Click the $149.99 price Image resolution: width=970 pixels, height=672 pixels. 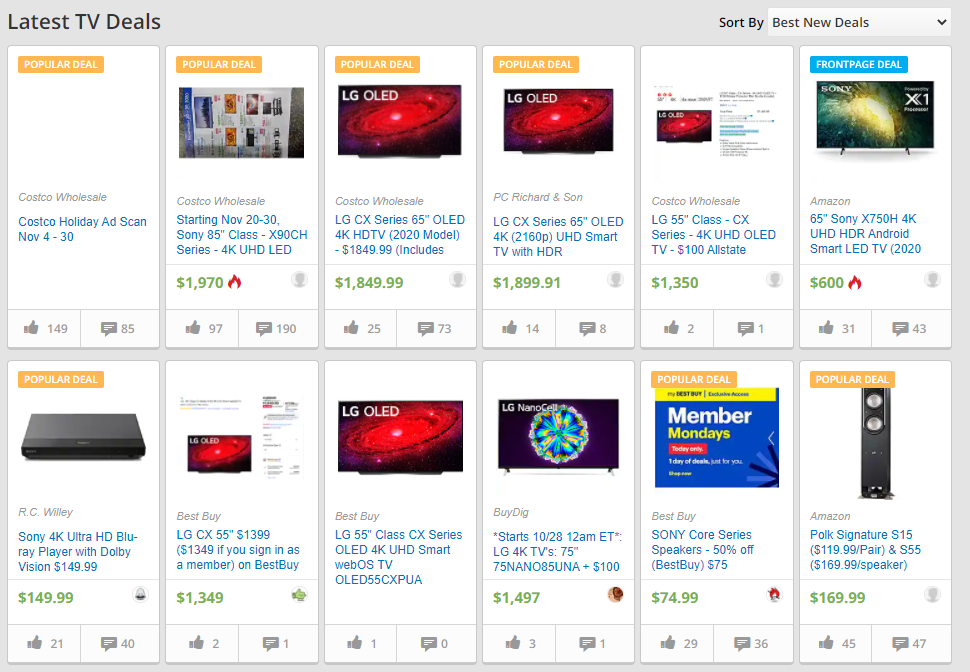tap(46, 598)
